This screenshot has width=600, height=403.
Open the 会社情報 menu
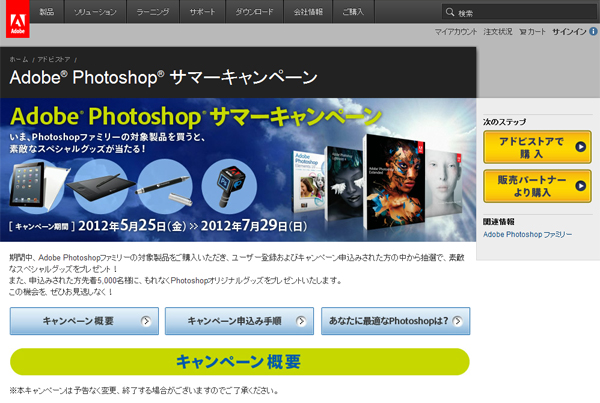pyautogui.click(x=308, y=12)
